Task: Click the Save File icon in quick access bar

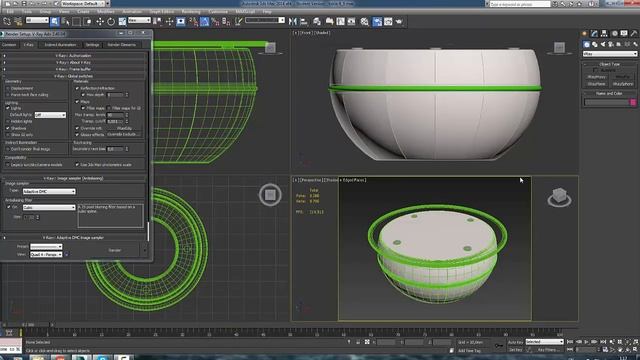Action: (24, 3)
